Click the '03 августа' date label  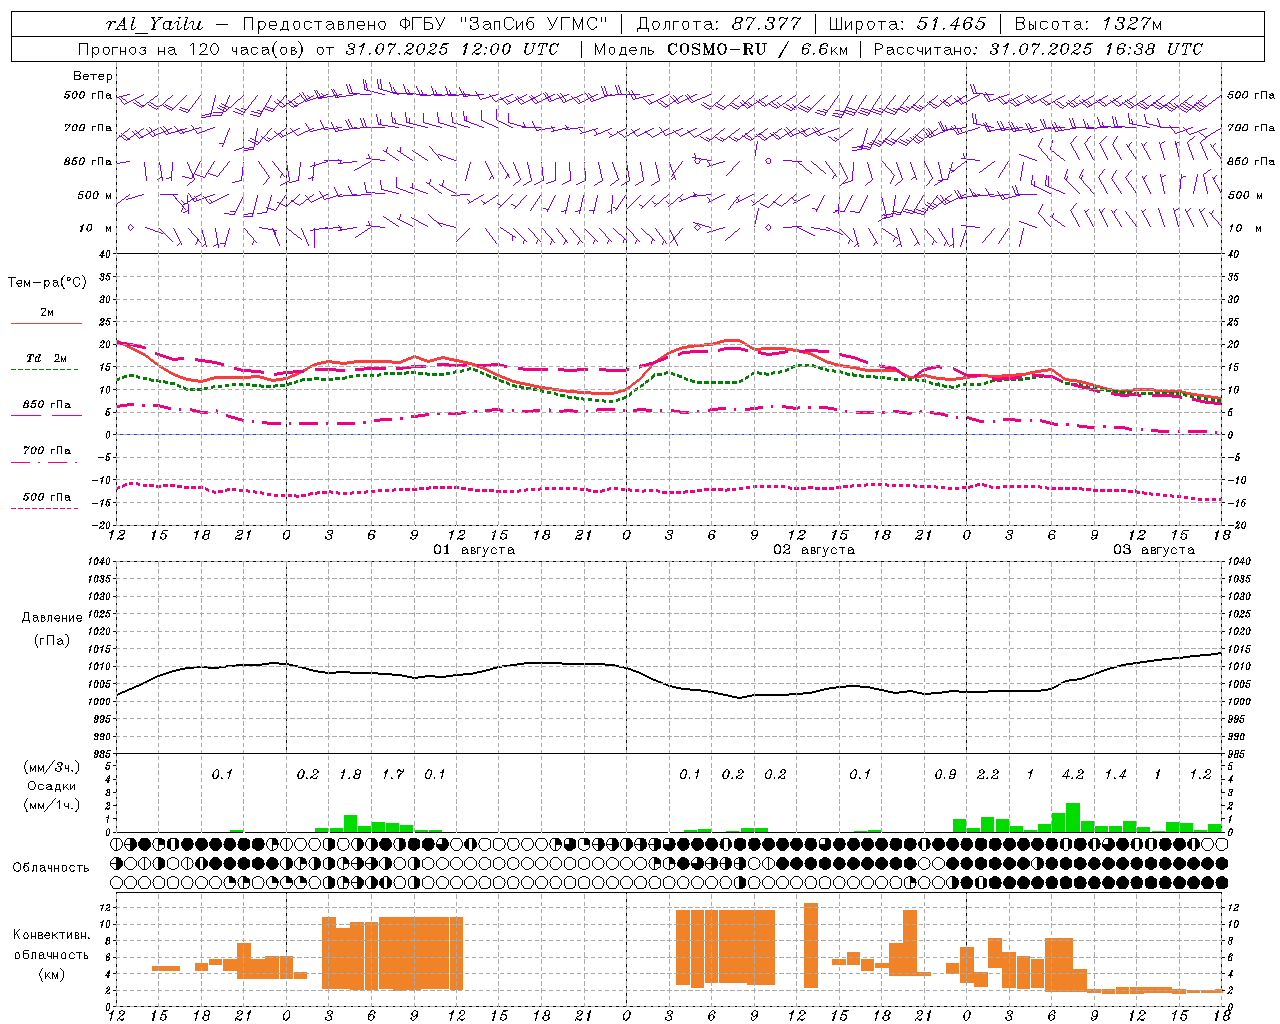pyautogui.click(x=1154, y=550)
